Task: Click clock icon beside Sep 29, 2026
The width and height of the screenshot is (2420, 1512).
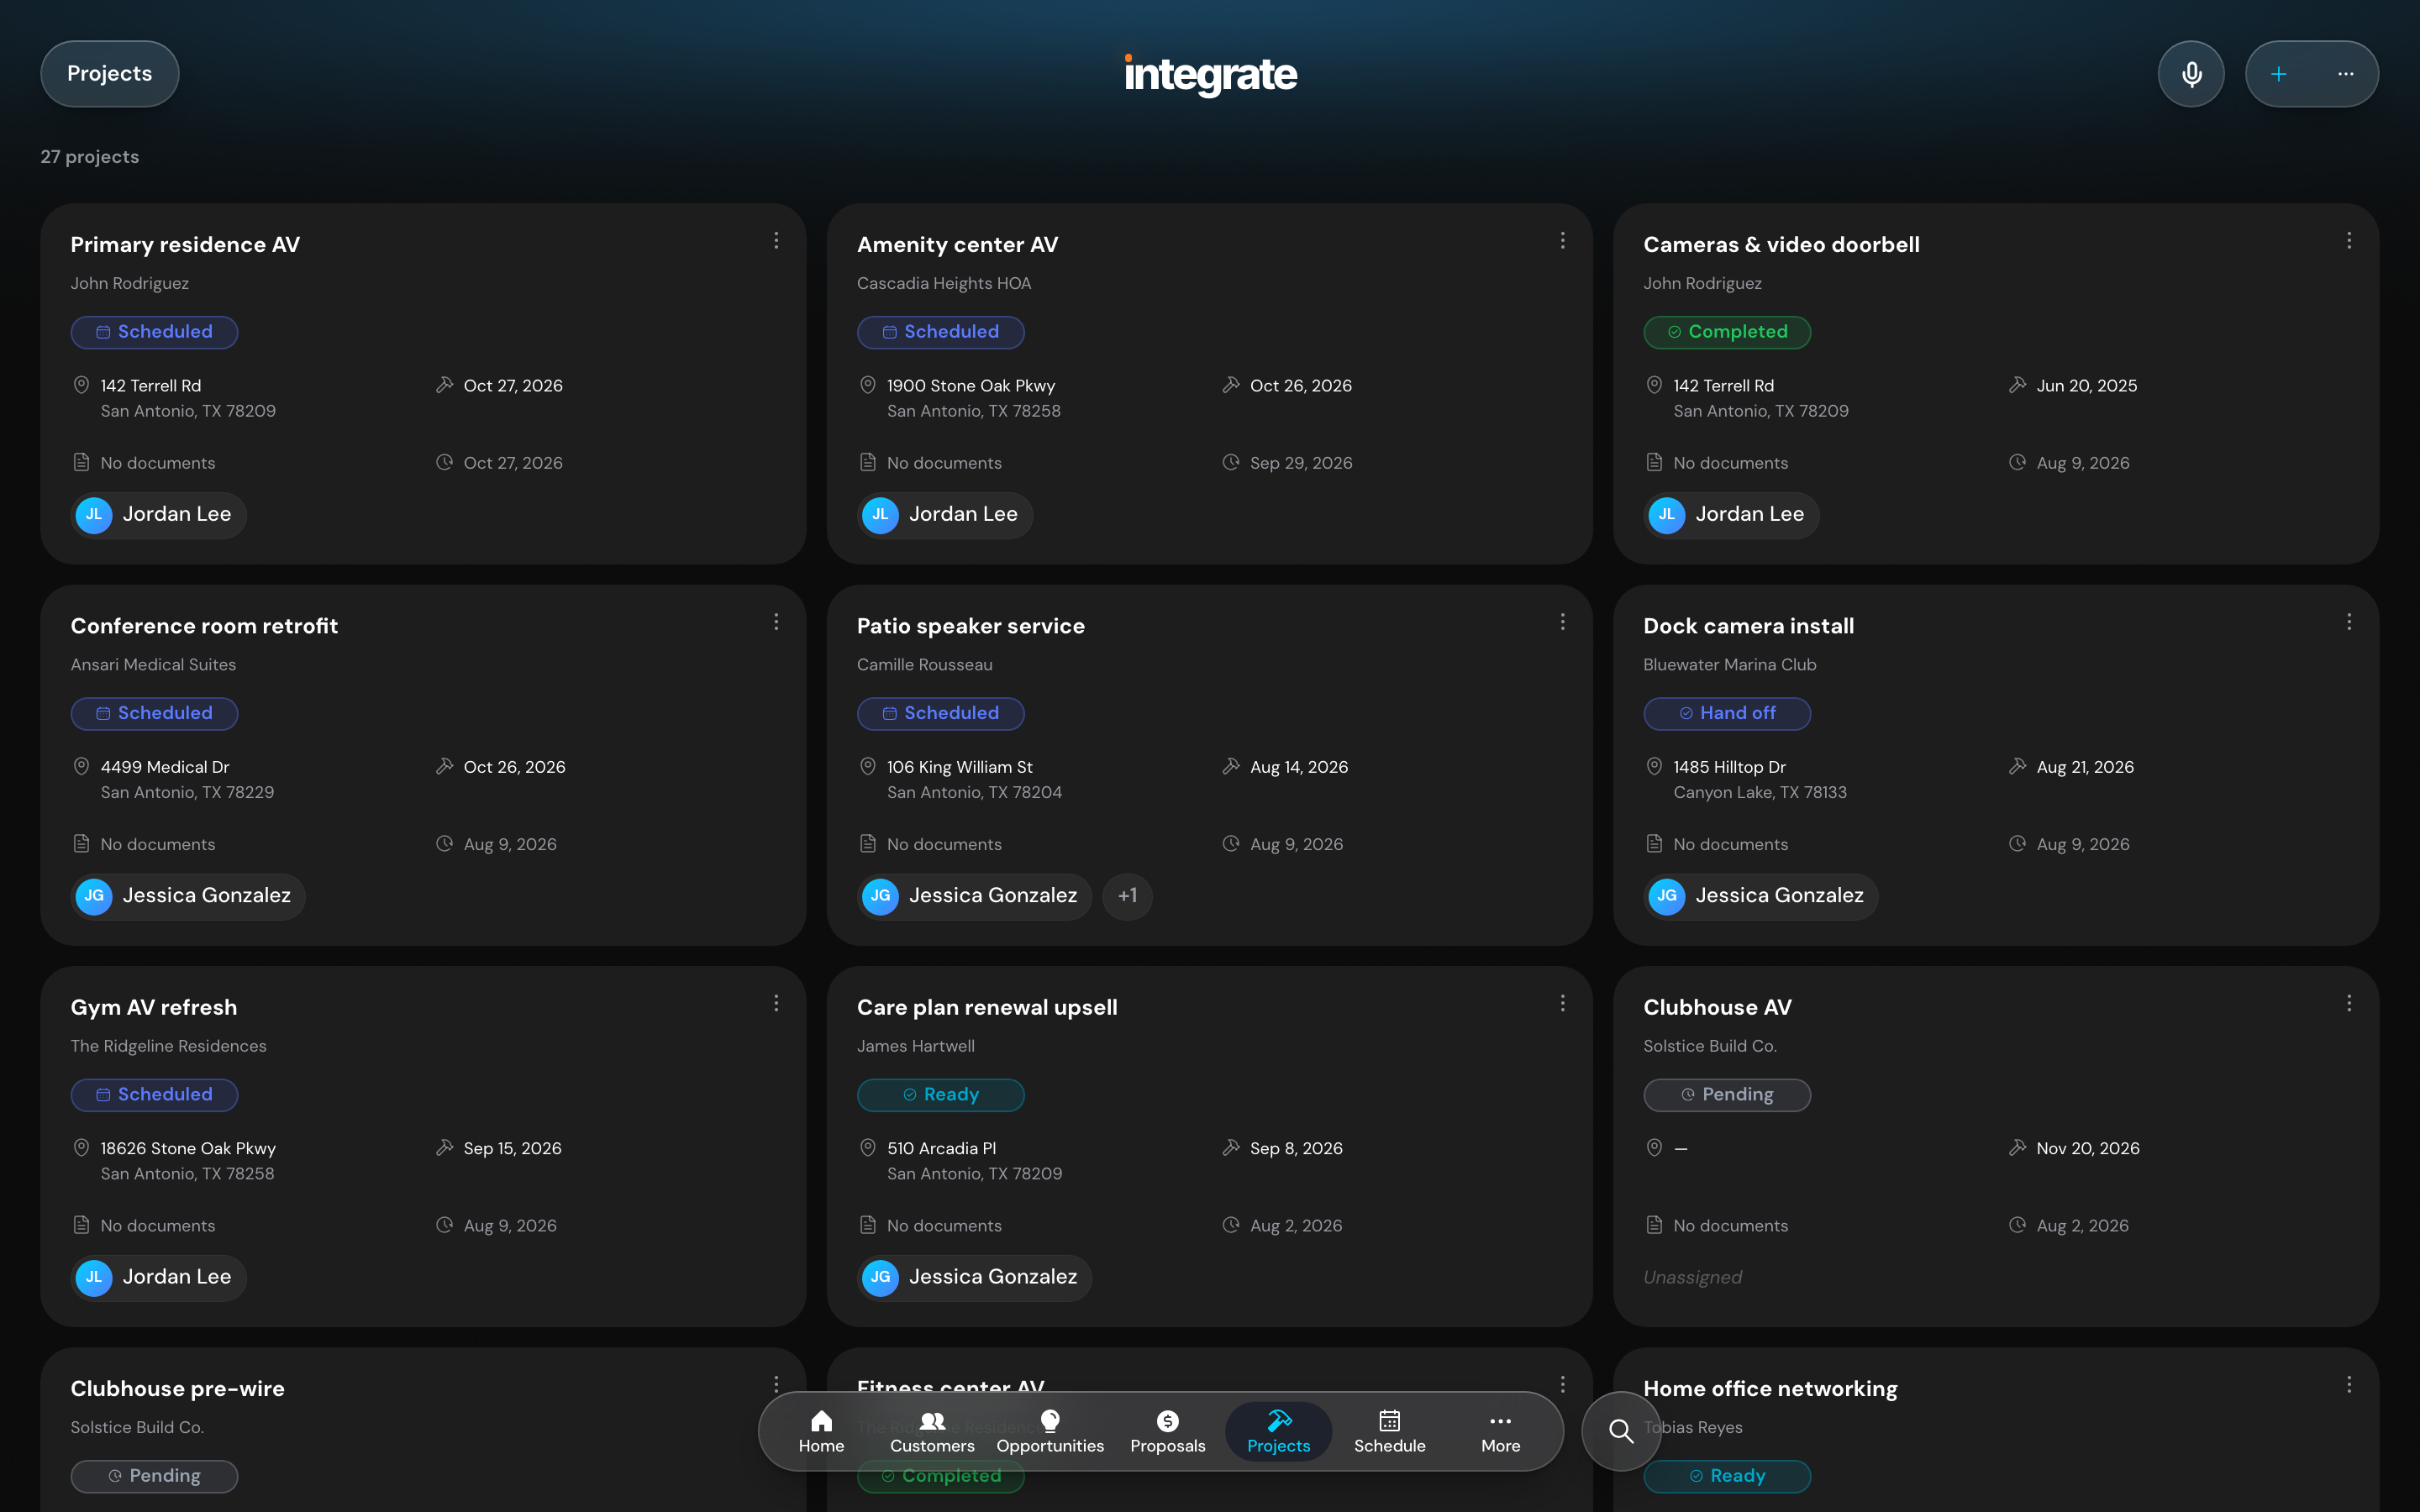Action: tap(1231, 462)
